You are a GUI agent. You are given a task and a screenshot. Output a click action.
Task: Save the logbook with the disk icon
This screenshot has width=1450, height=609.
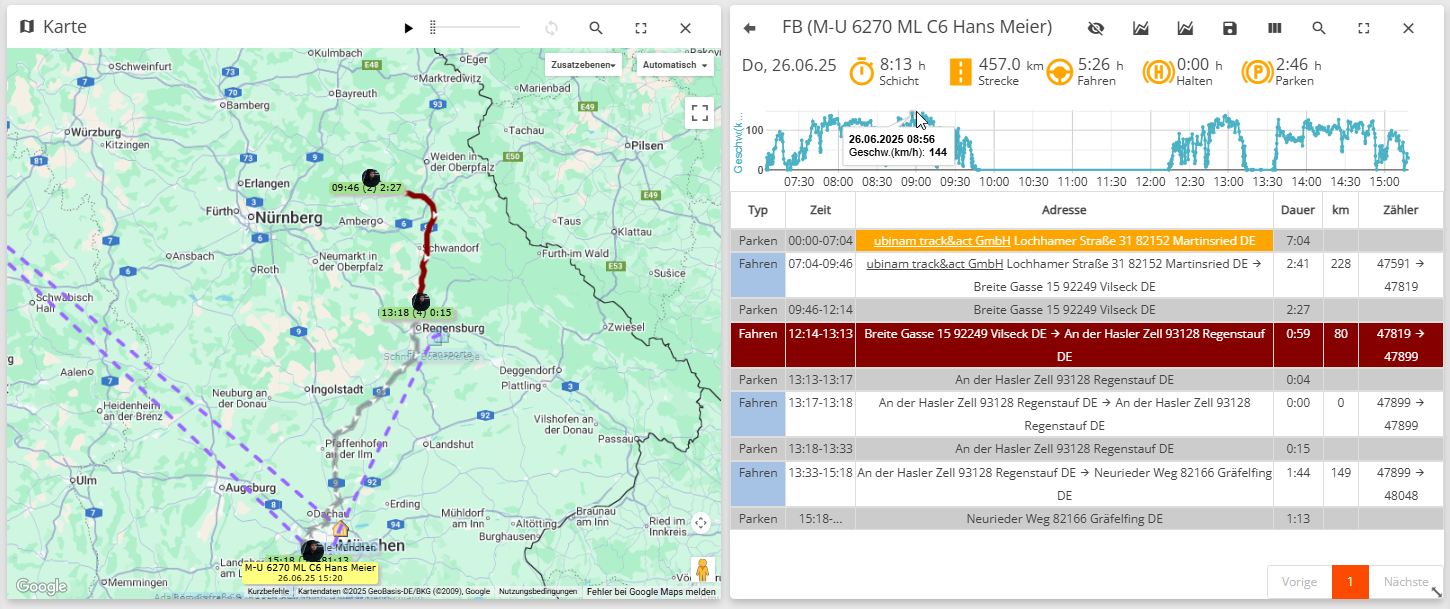(1230, 28)
